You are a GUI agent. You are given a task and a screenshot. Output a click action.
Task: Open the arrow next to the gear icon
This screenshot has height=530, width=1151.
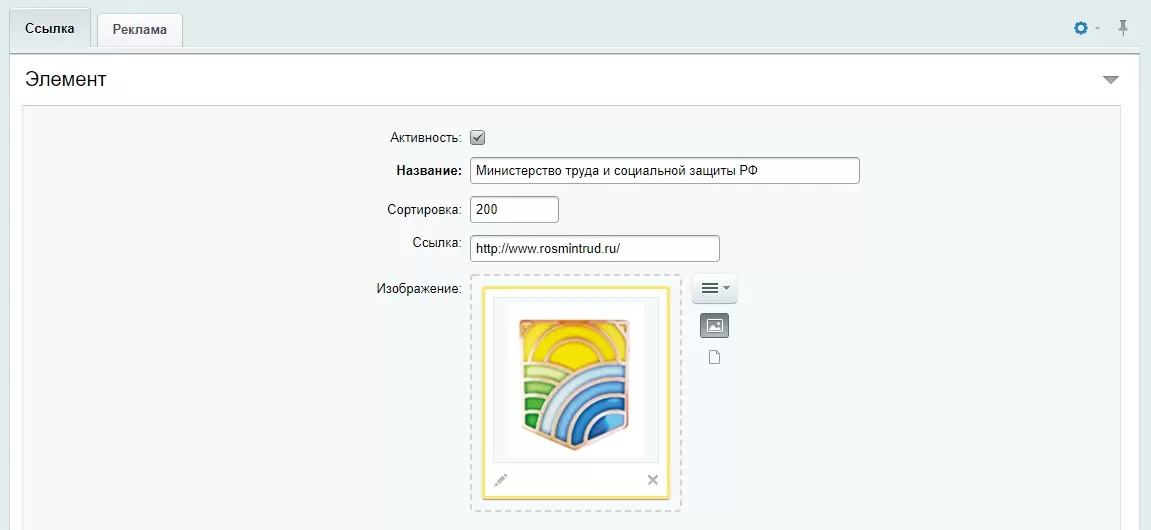1097,29
